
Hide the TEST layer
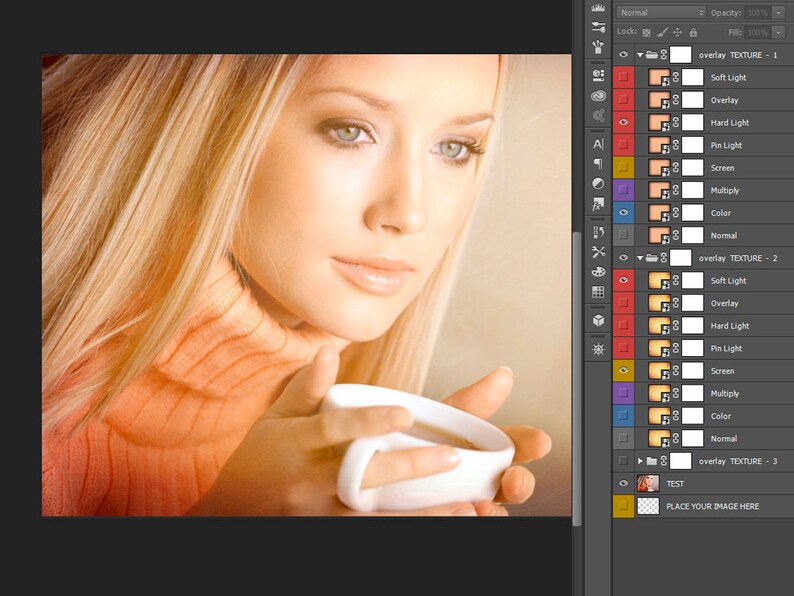pyautogui.click(x=623, y=484)
